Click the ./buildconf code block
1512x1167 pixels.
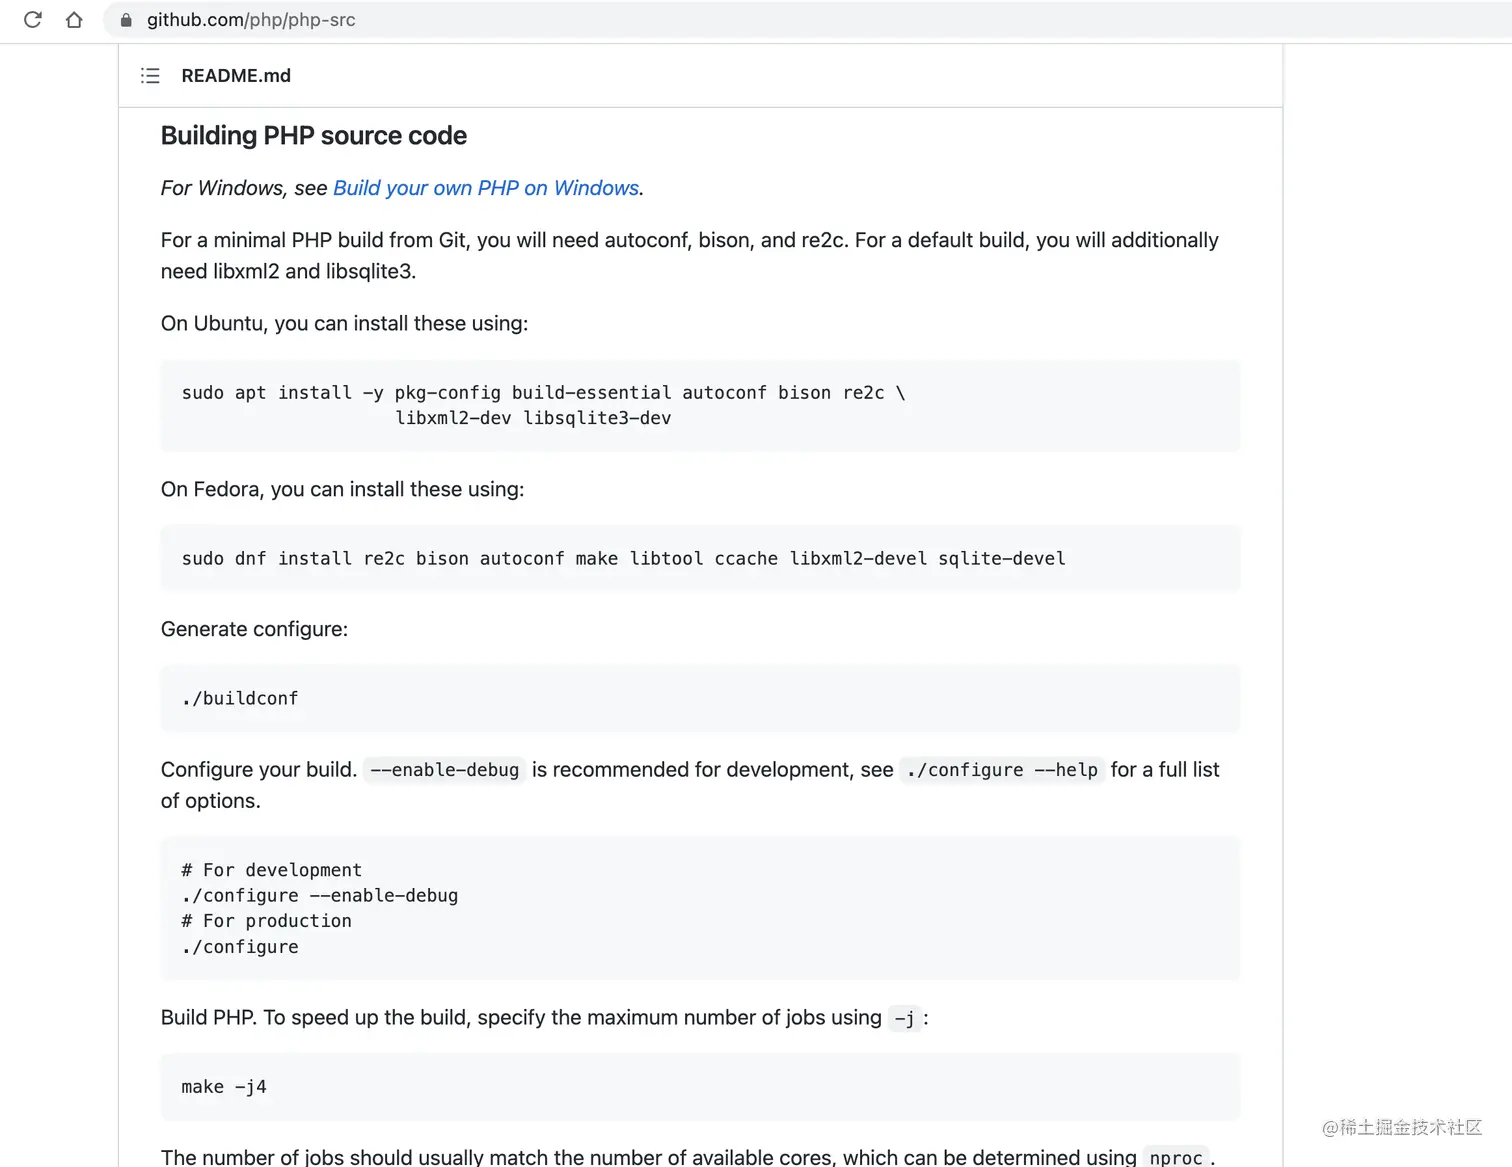coord(700,698)
